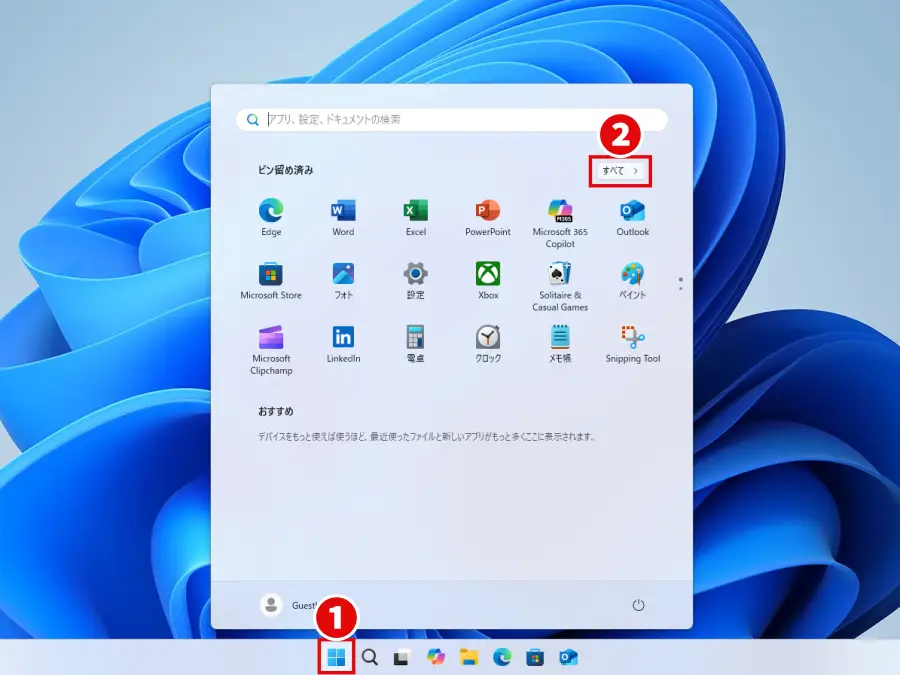900x675 pixels.
Task: Click the Windows Start button on taskbar
Action: (336, 657)
